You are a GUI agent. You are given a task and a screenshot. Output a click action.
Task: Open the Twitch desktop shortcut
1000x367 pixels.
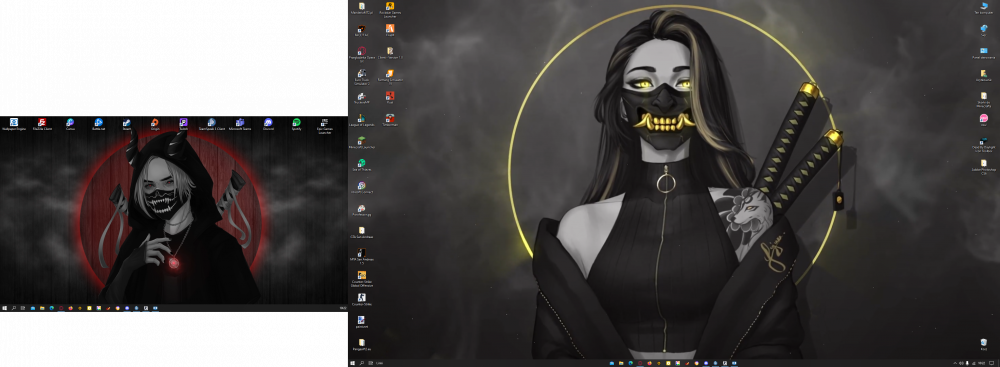coord(183,124)
